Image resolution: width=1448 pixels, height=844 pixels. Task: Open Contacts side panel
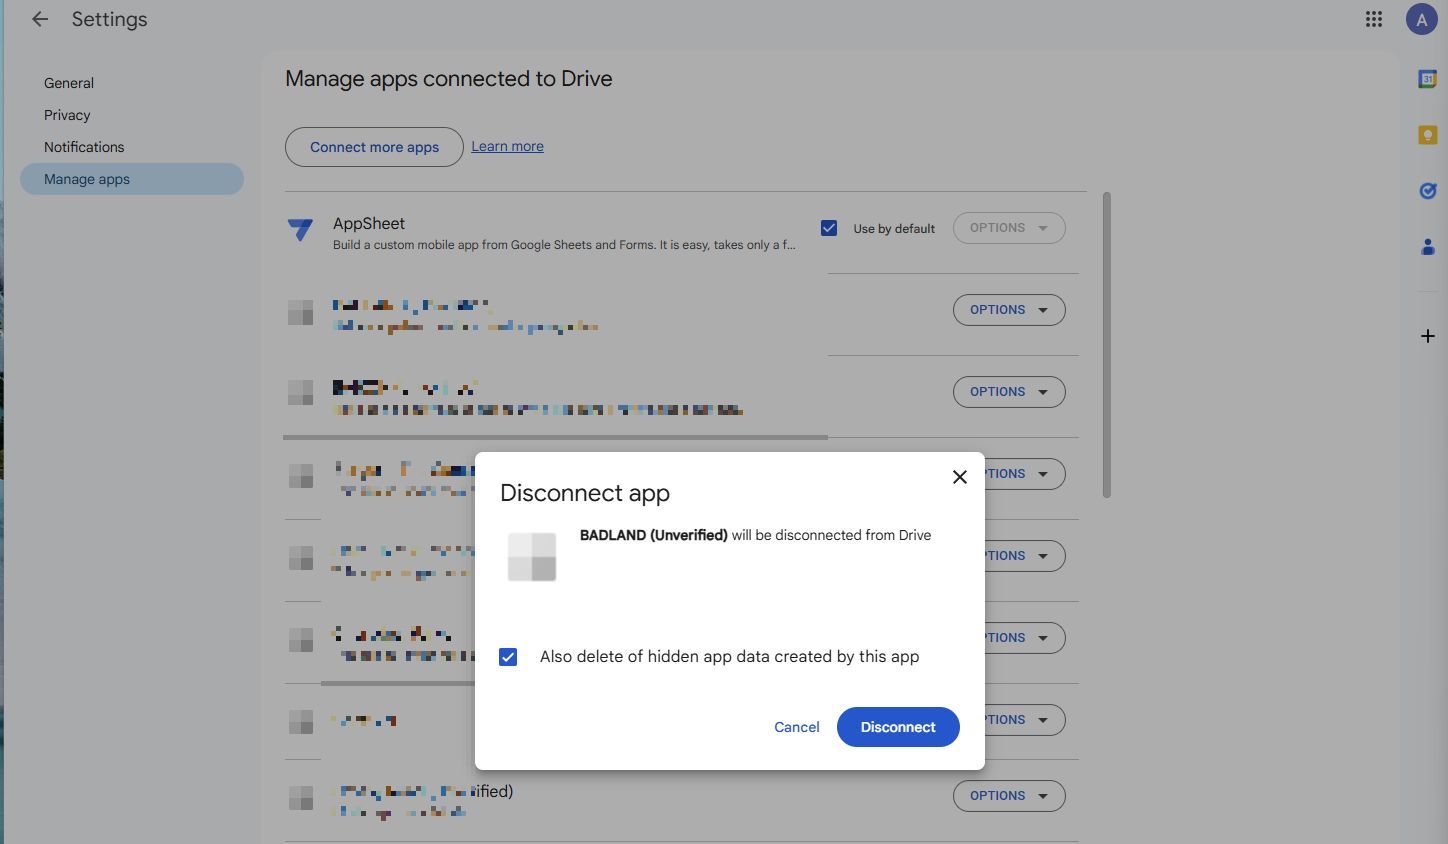[x=1428, y=246]
